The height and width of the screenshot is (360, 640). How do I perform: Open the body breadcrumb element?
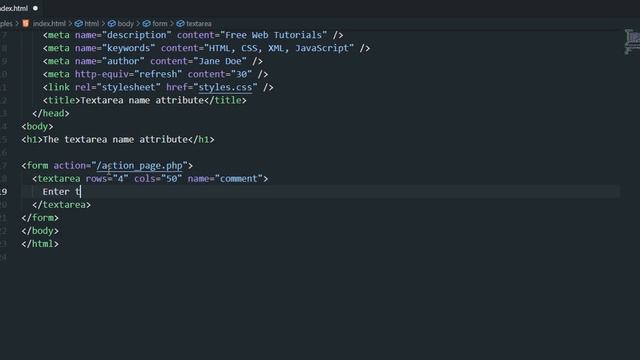[125, 24]
